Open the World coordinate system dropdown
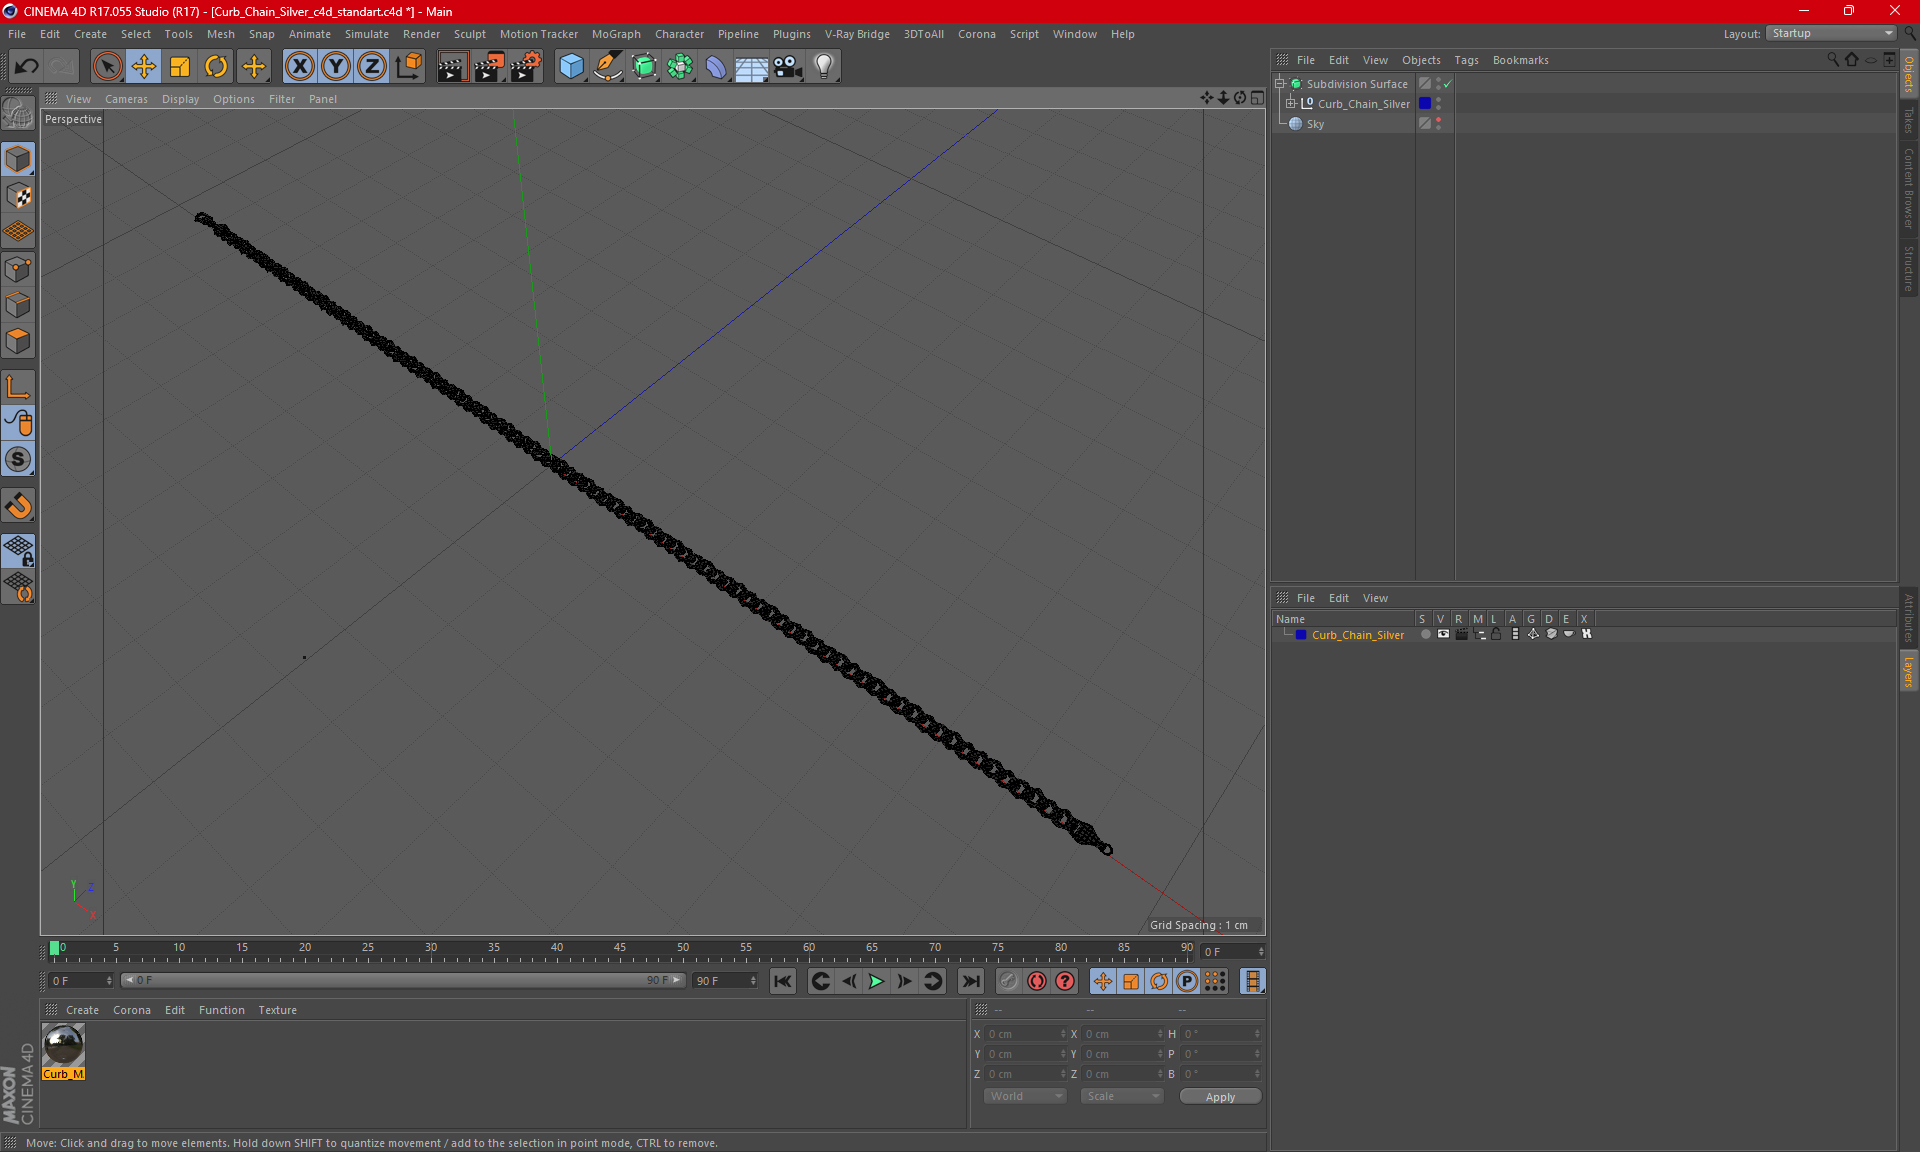 1025,1096
